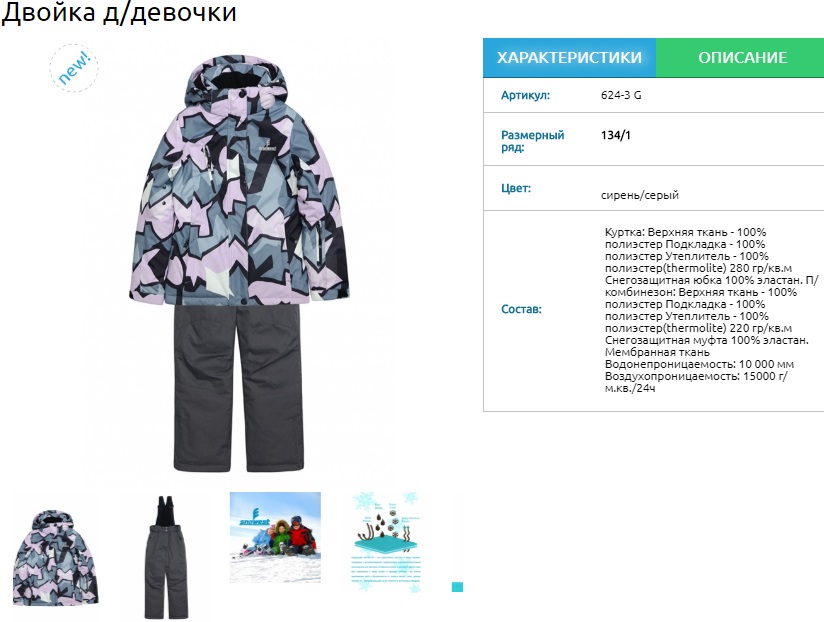Click the Состав label
This screenshot has height=622, width=824.
[x=521, y=309]
